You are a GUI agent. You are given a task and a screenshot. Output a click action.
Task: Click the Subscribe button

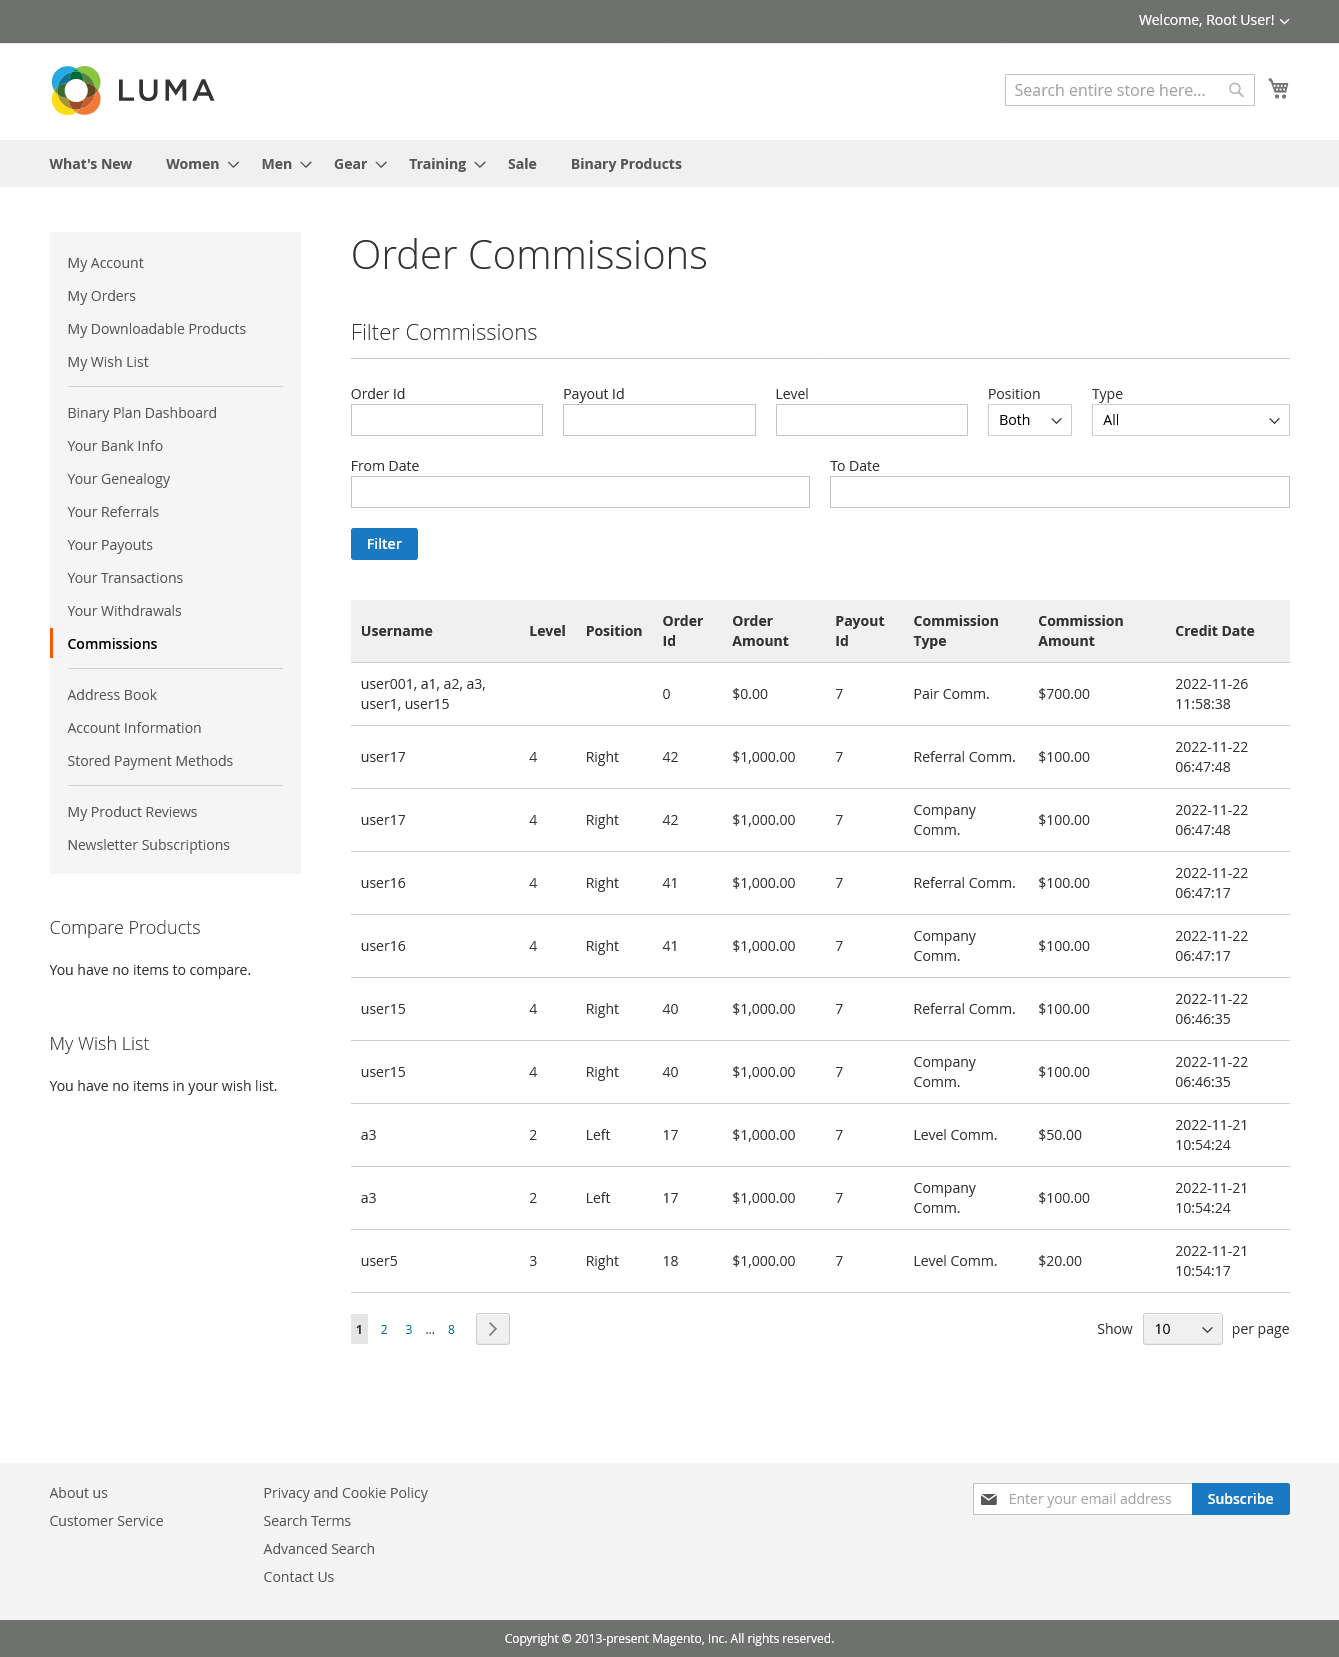pos(1239,1499)
